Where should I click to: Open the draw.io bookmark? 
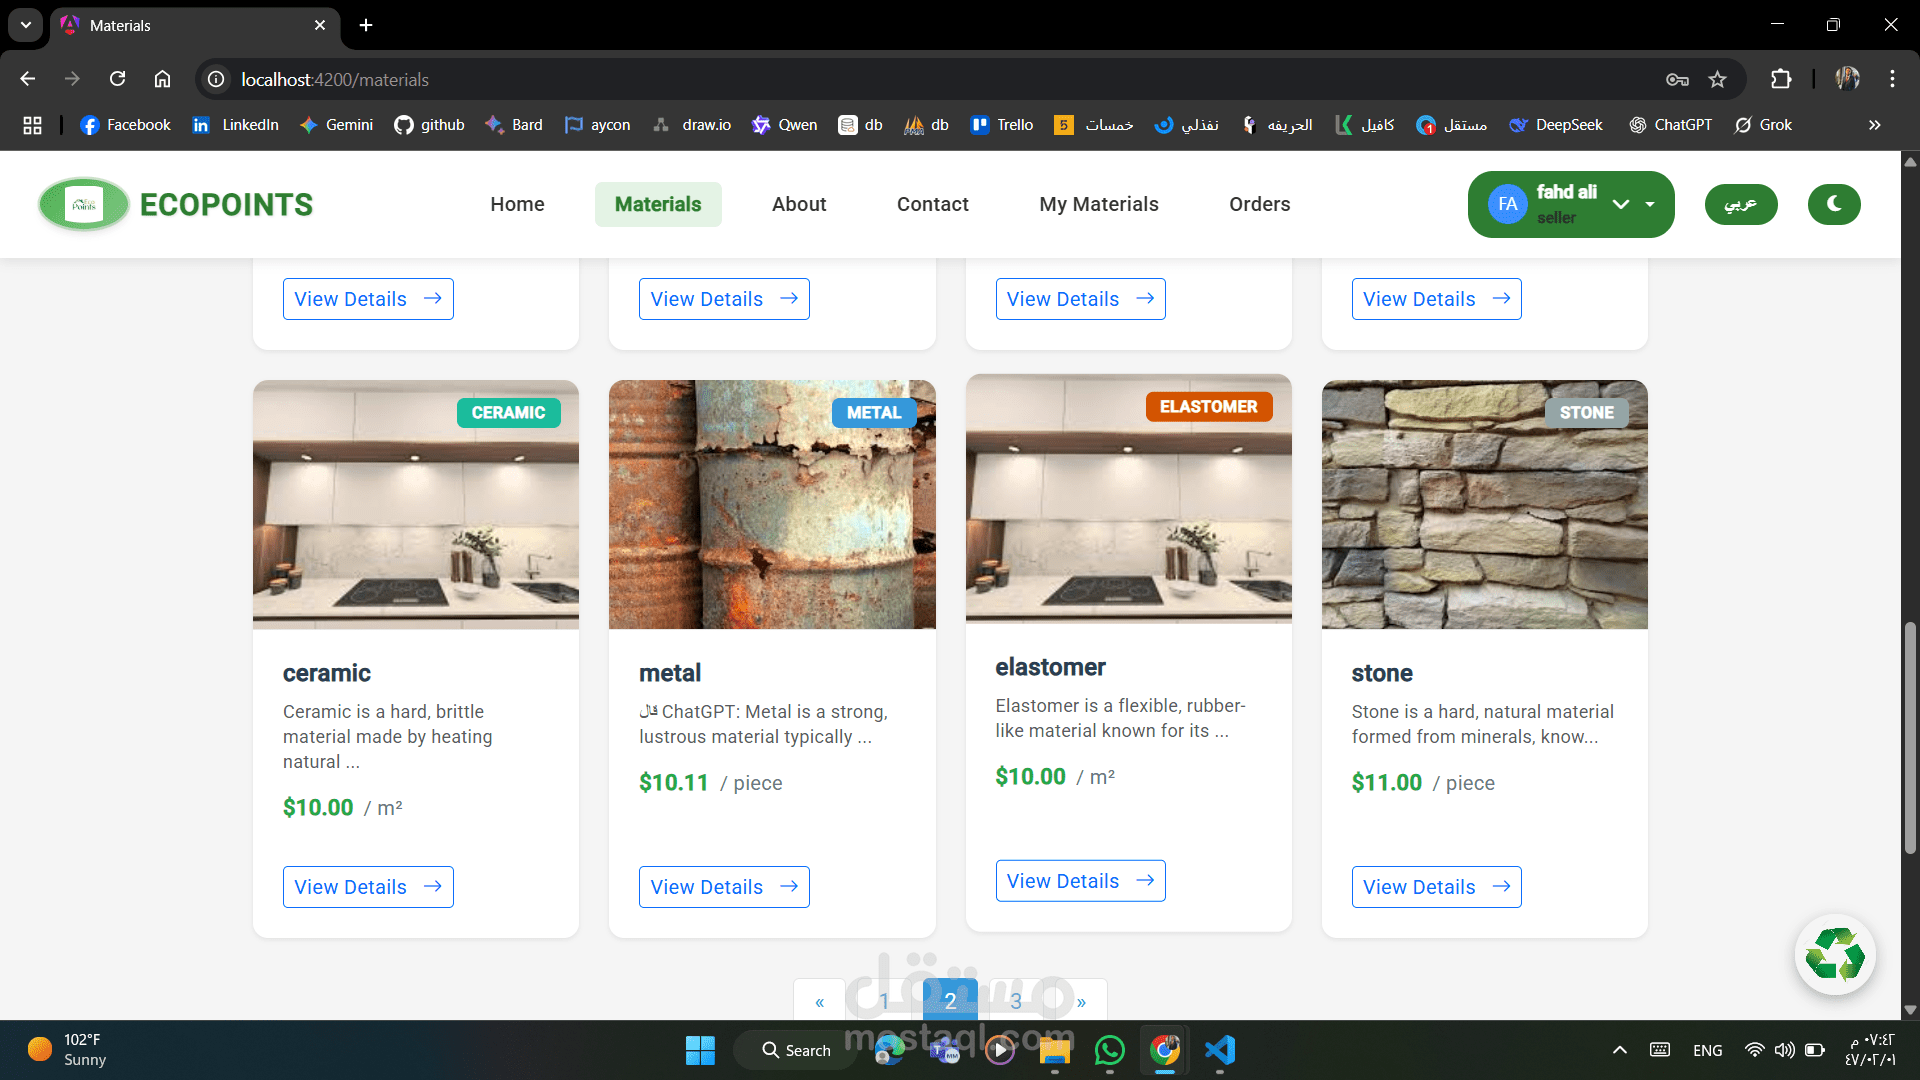(692, 125)
